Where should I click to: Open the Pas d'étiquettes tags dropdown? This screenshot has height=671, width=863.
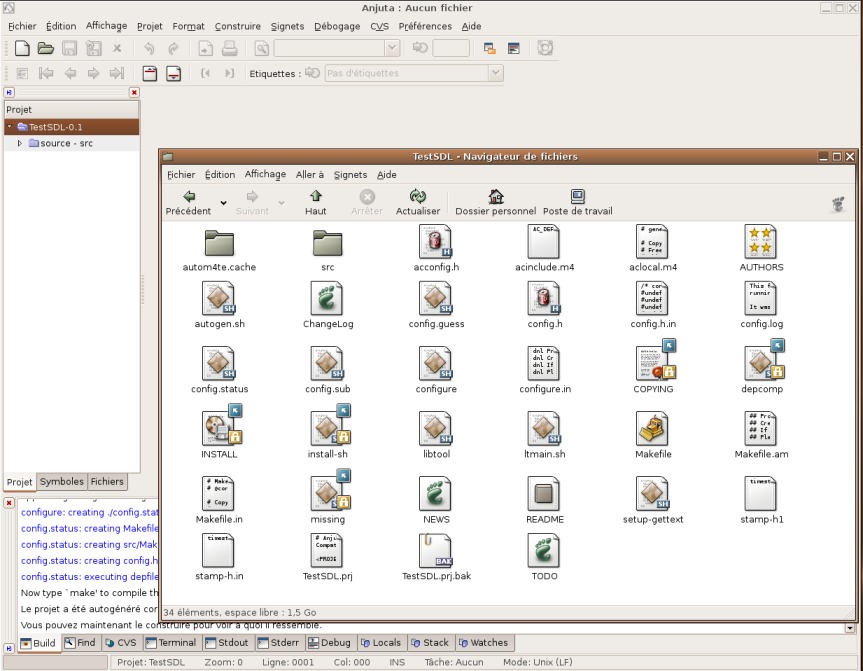[496, 73]
